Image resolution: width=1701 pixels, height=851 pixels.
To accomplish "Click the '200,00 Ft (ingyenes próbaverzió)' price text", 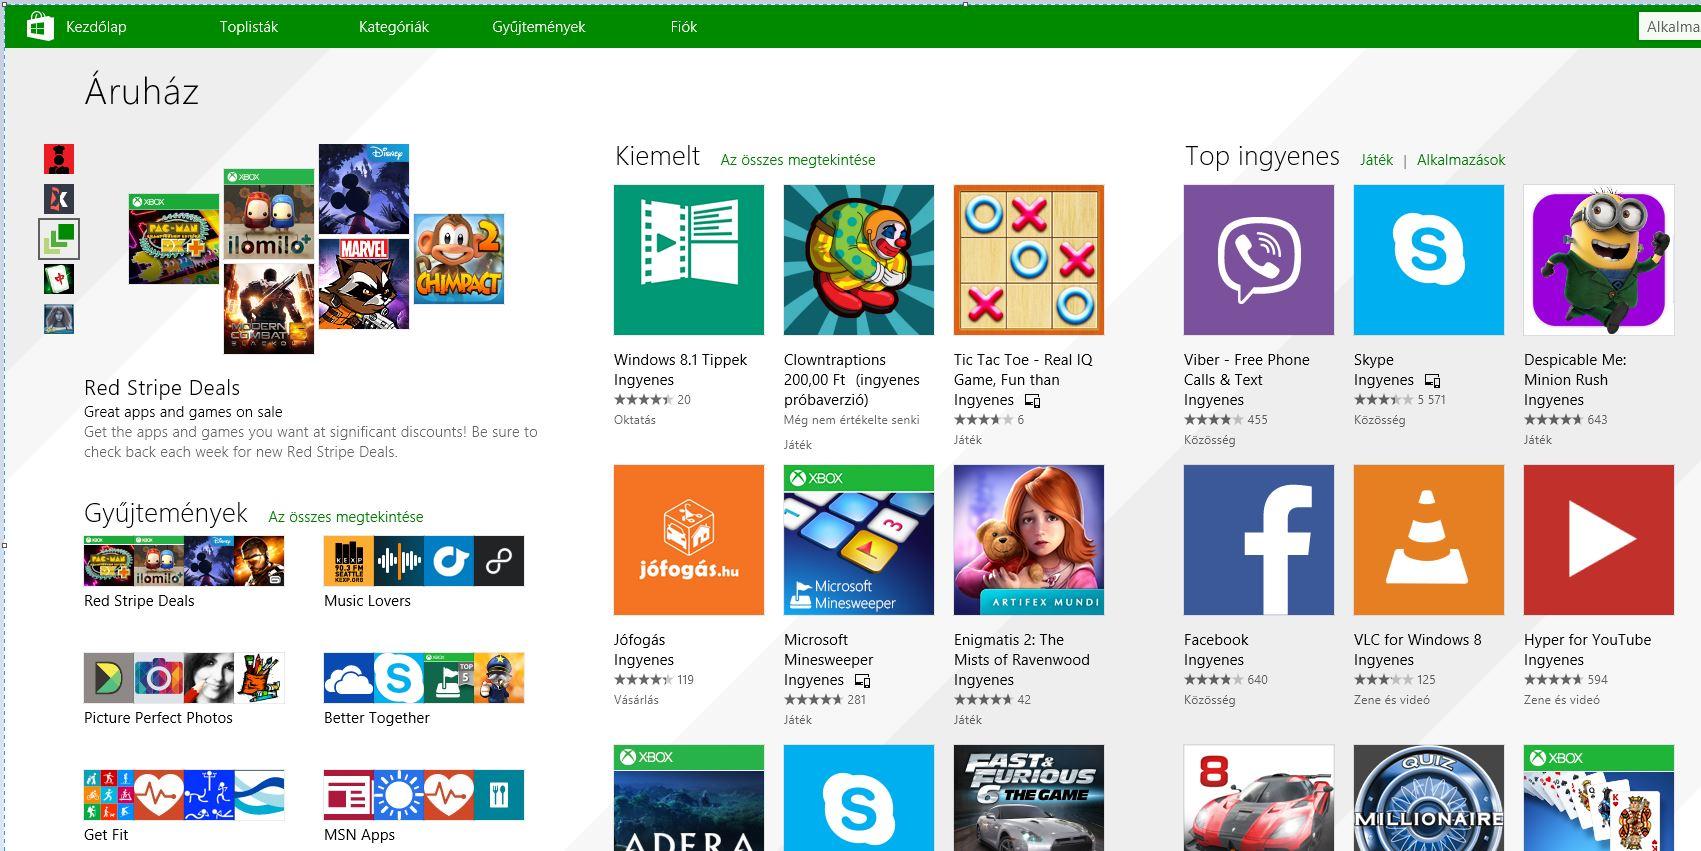I will tap(852, 390).
